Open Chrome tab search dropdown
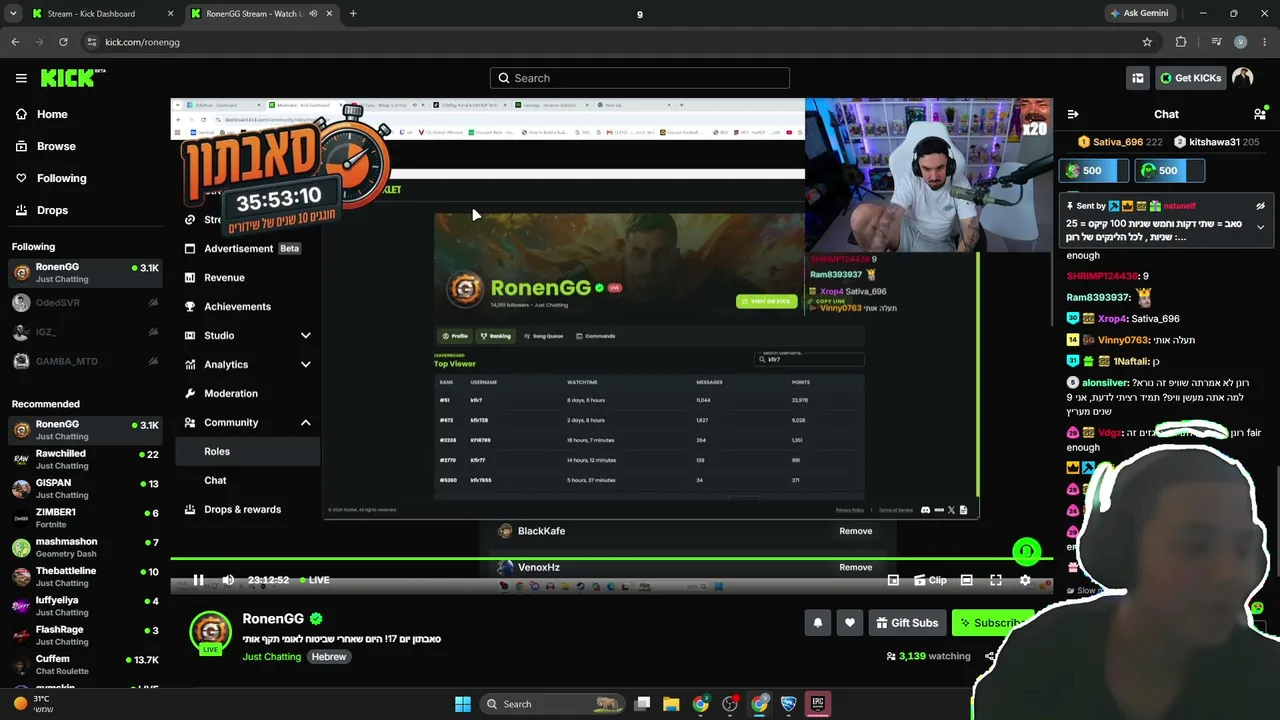 (13, 14)
